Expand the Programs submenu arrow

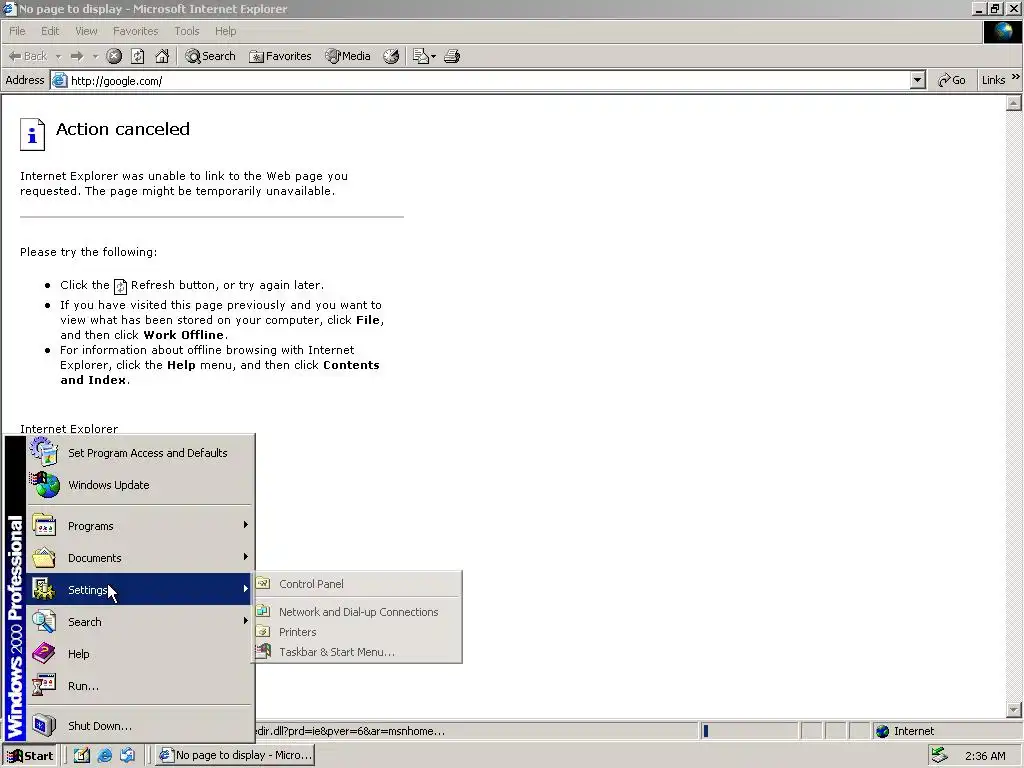pyautogui.click(x=246, y=524)
